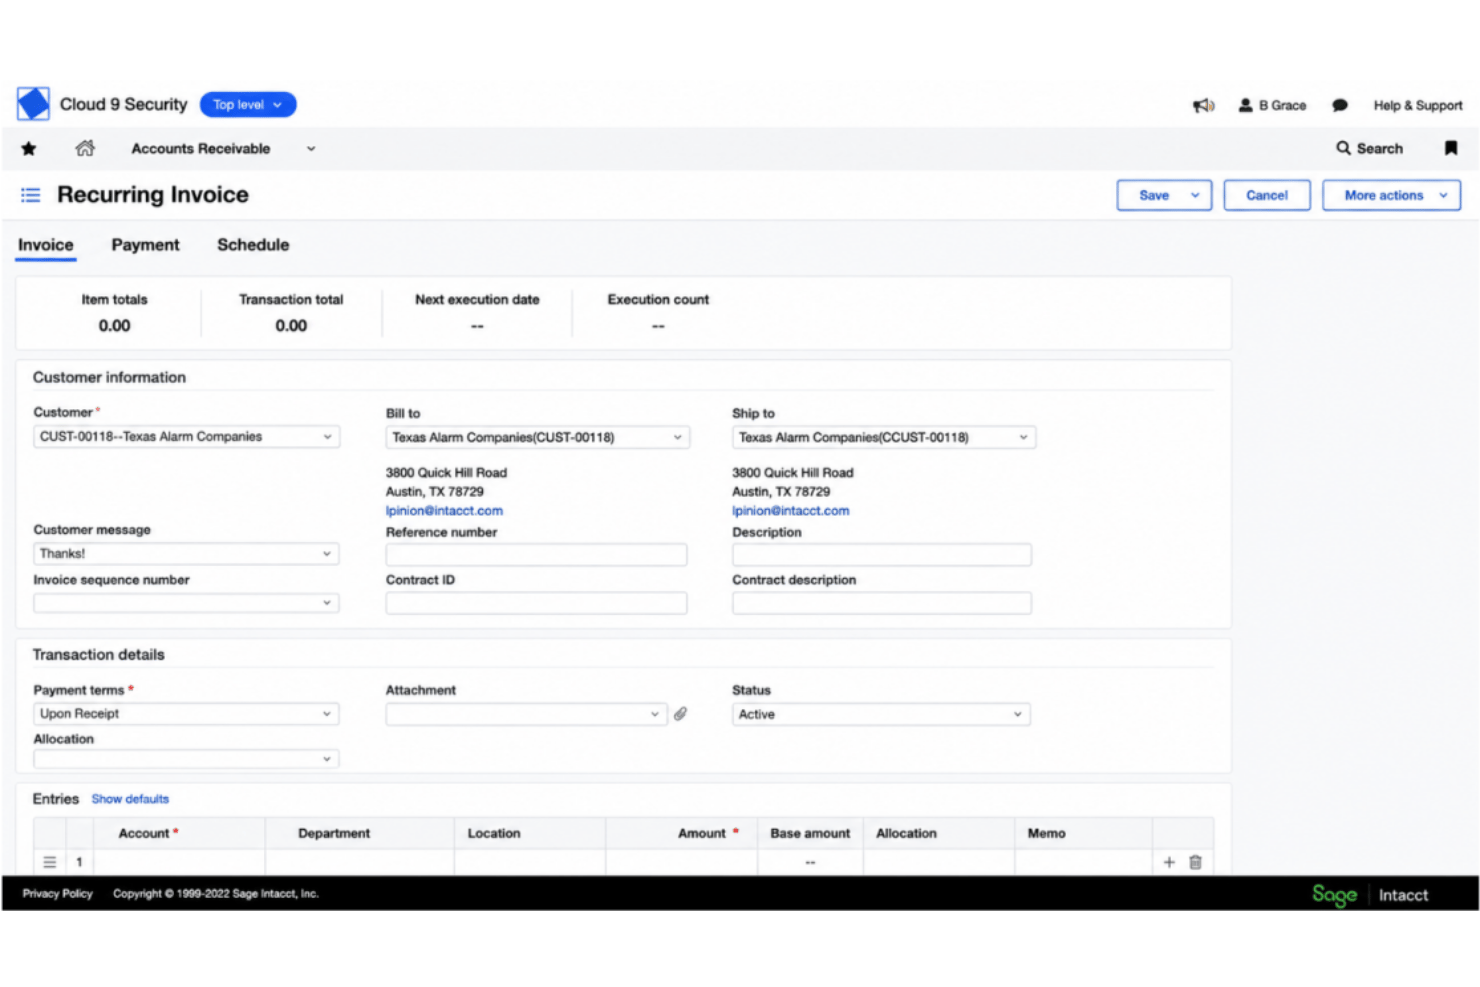The width and height of the screenshot is (1480, 987).
Task: Click the bookmark icon
Action: tap(1450, 148)
